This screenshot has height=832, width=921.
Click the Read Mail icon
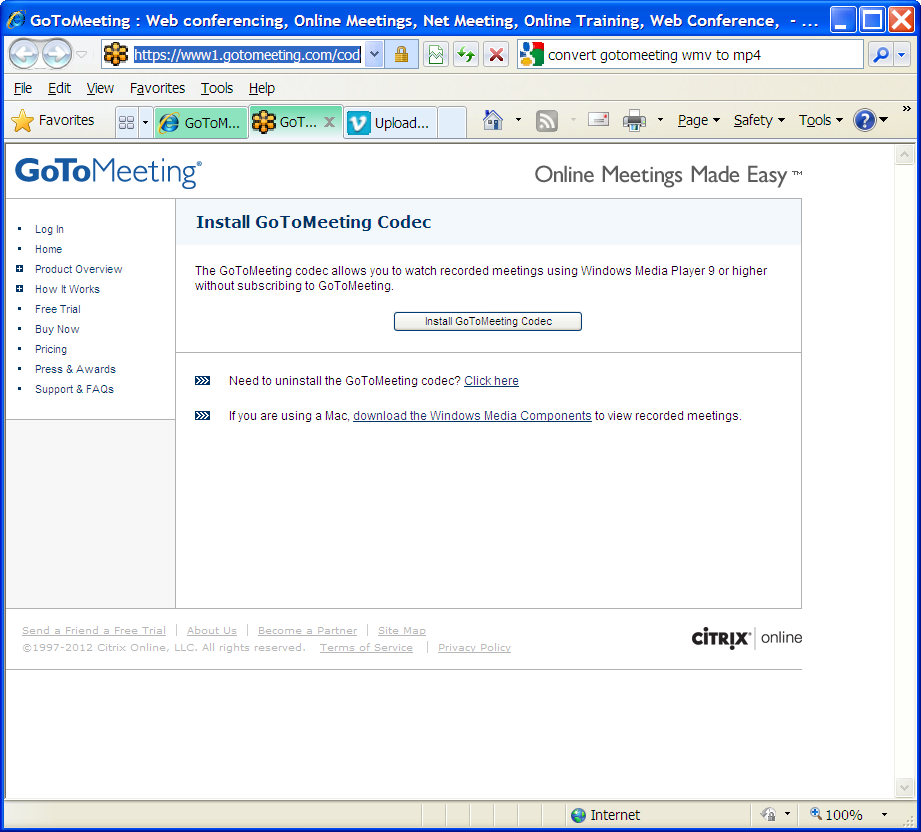598,120
